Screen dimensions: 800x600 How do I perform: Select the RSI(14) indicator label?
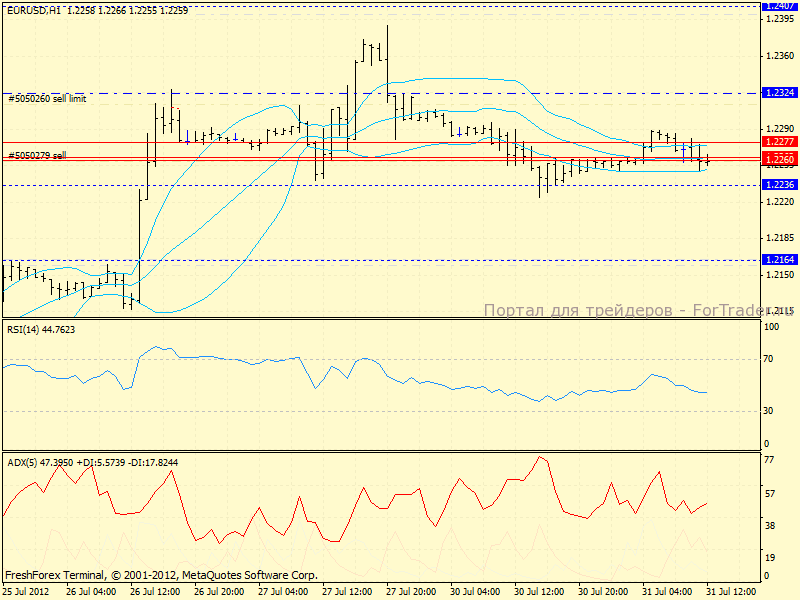click(40, 328)
